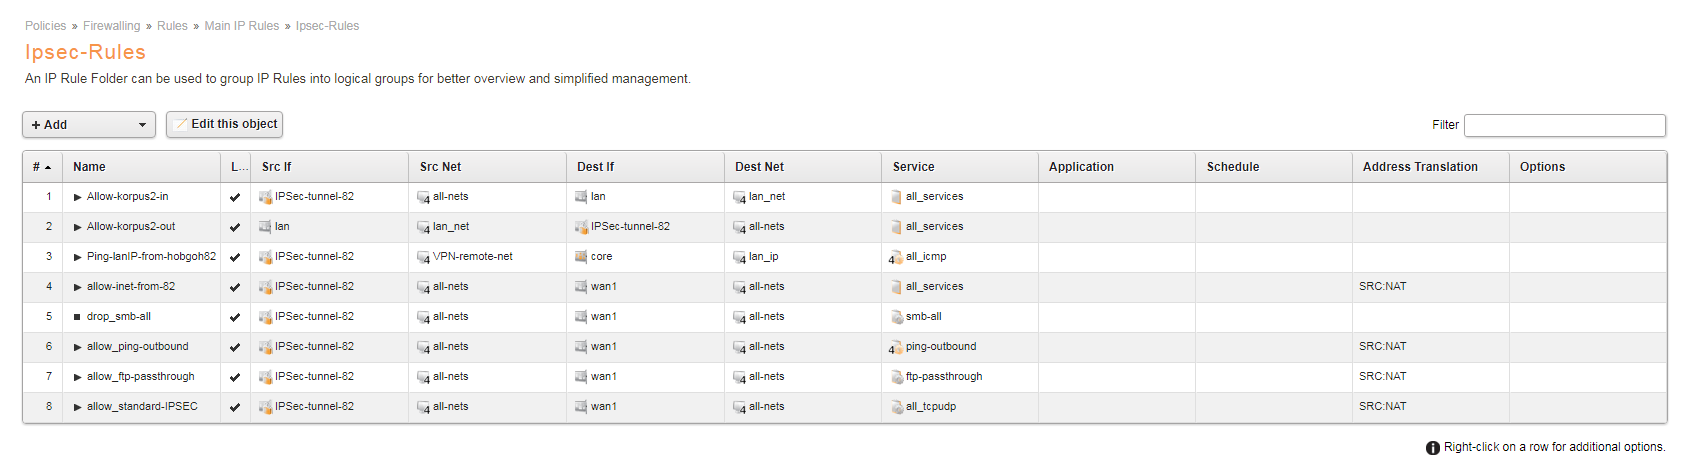
Task: Click the lan interface icon in row 2
Action: click(265, 227)
